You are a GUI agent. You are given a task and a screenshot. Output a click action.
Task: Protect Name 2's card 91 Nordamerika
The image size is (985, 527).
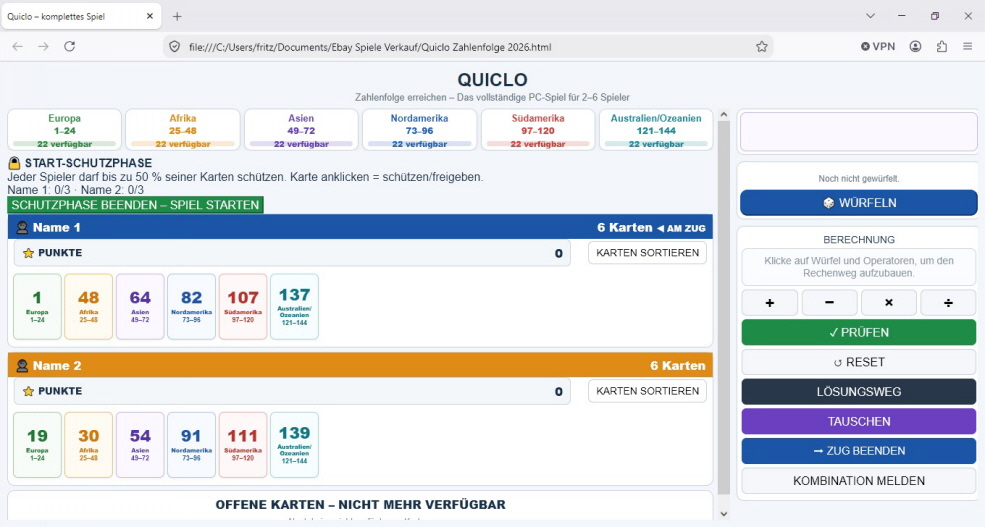point(192,445)
